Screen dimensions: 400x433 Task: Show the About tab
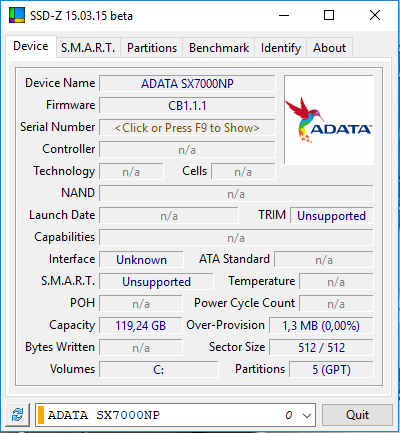pyautogui.click(x=329, y=48)
